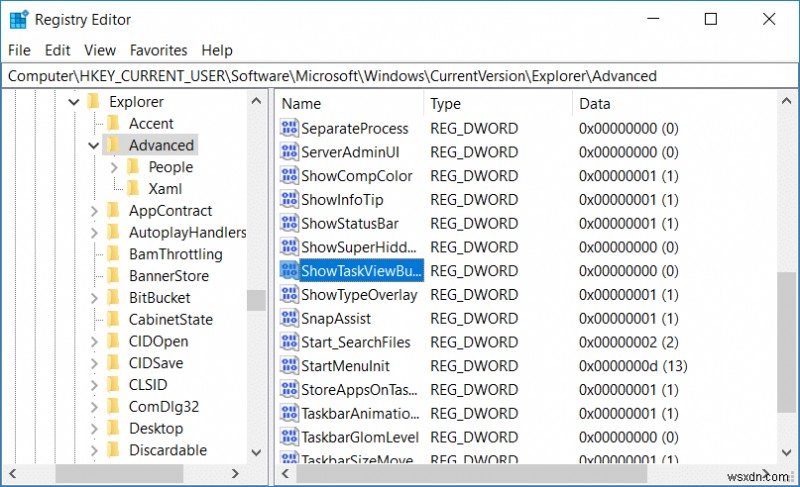Collapse the Explorer key in the tree
This screenshot has width=800, height=487.
(74, 102)
